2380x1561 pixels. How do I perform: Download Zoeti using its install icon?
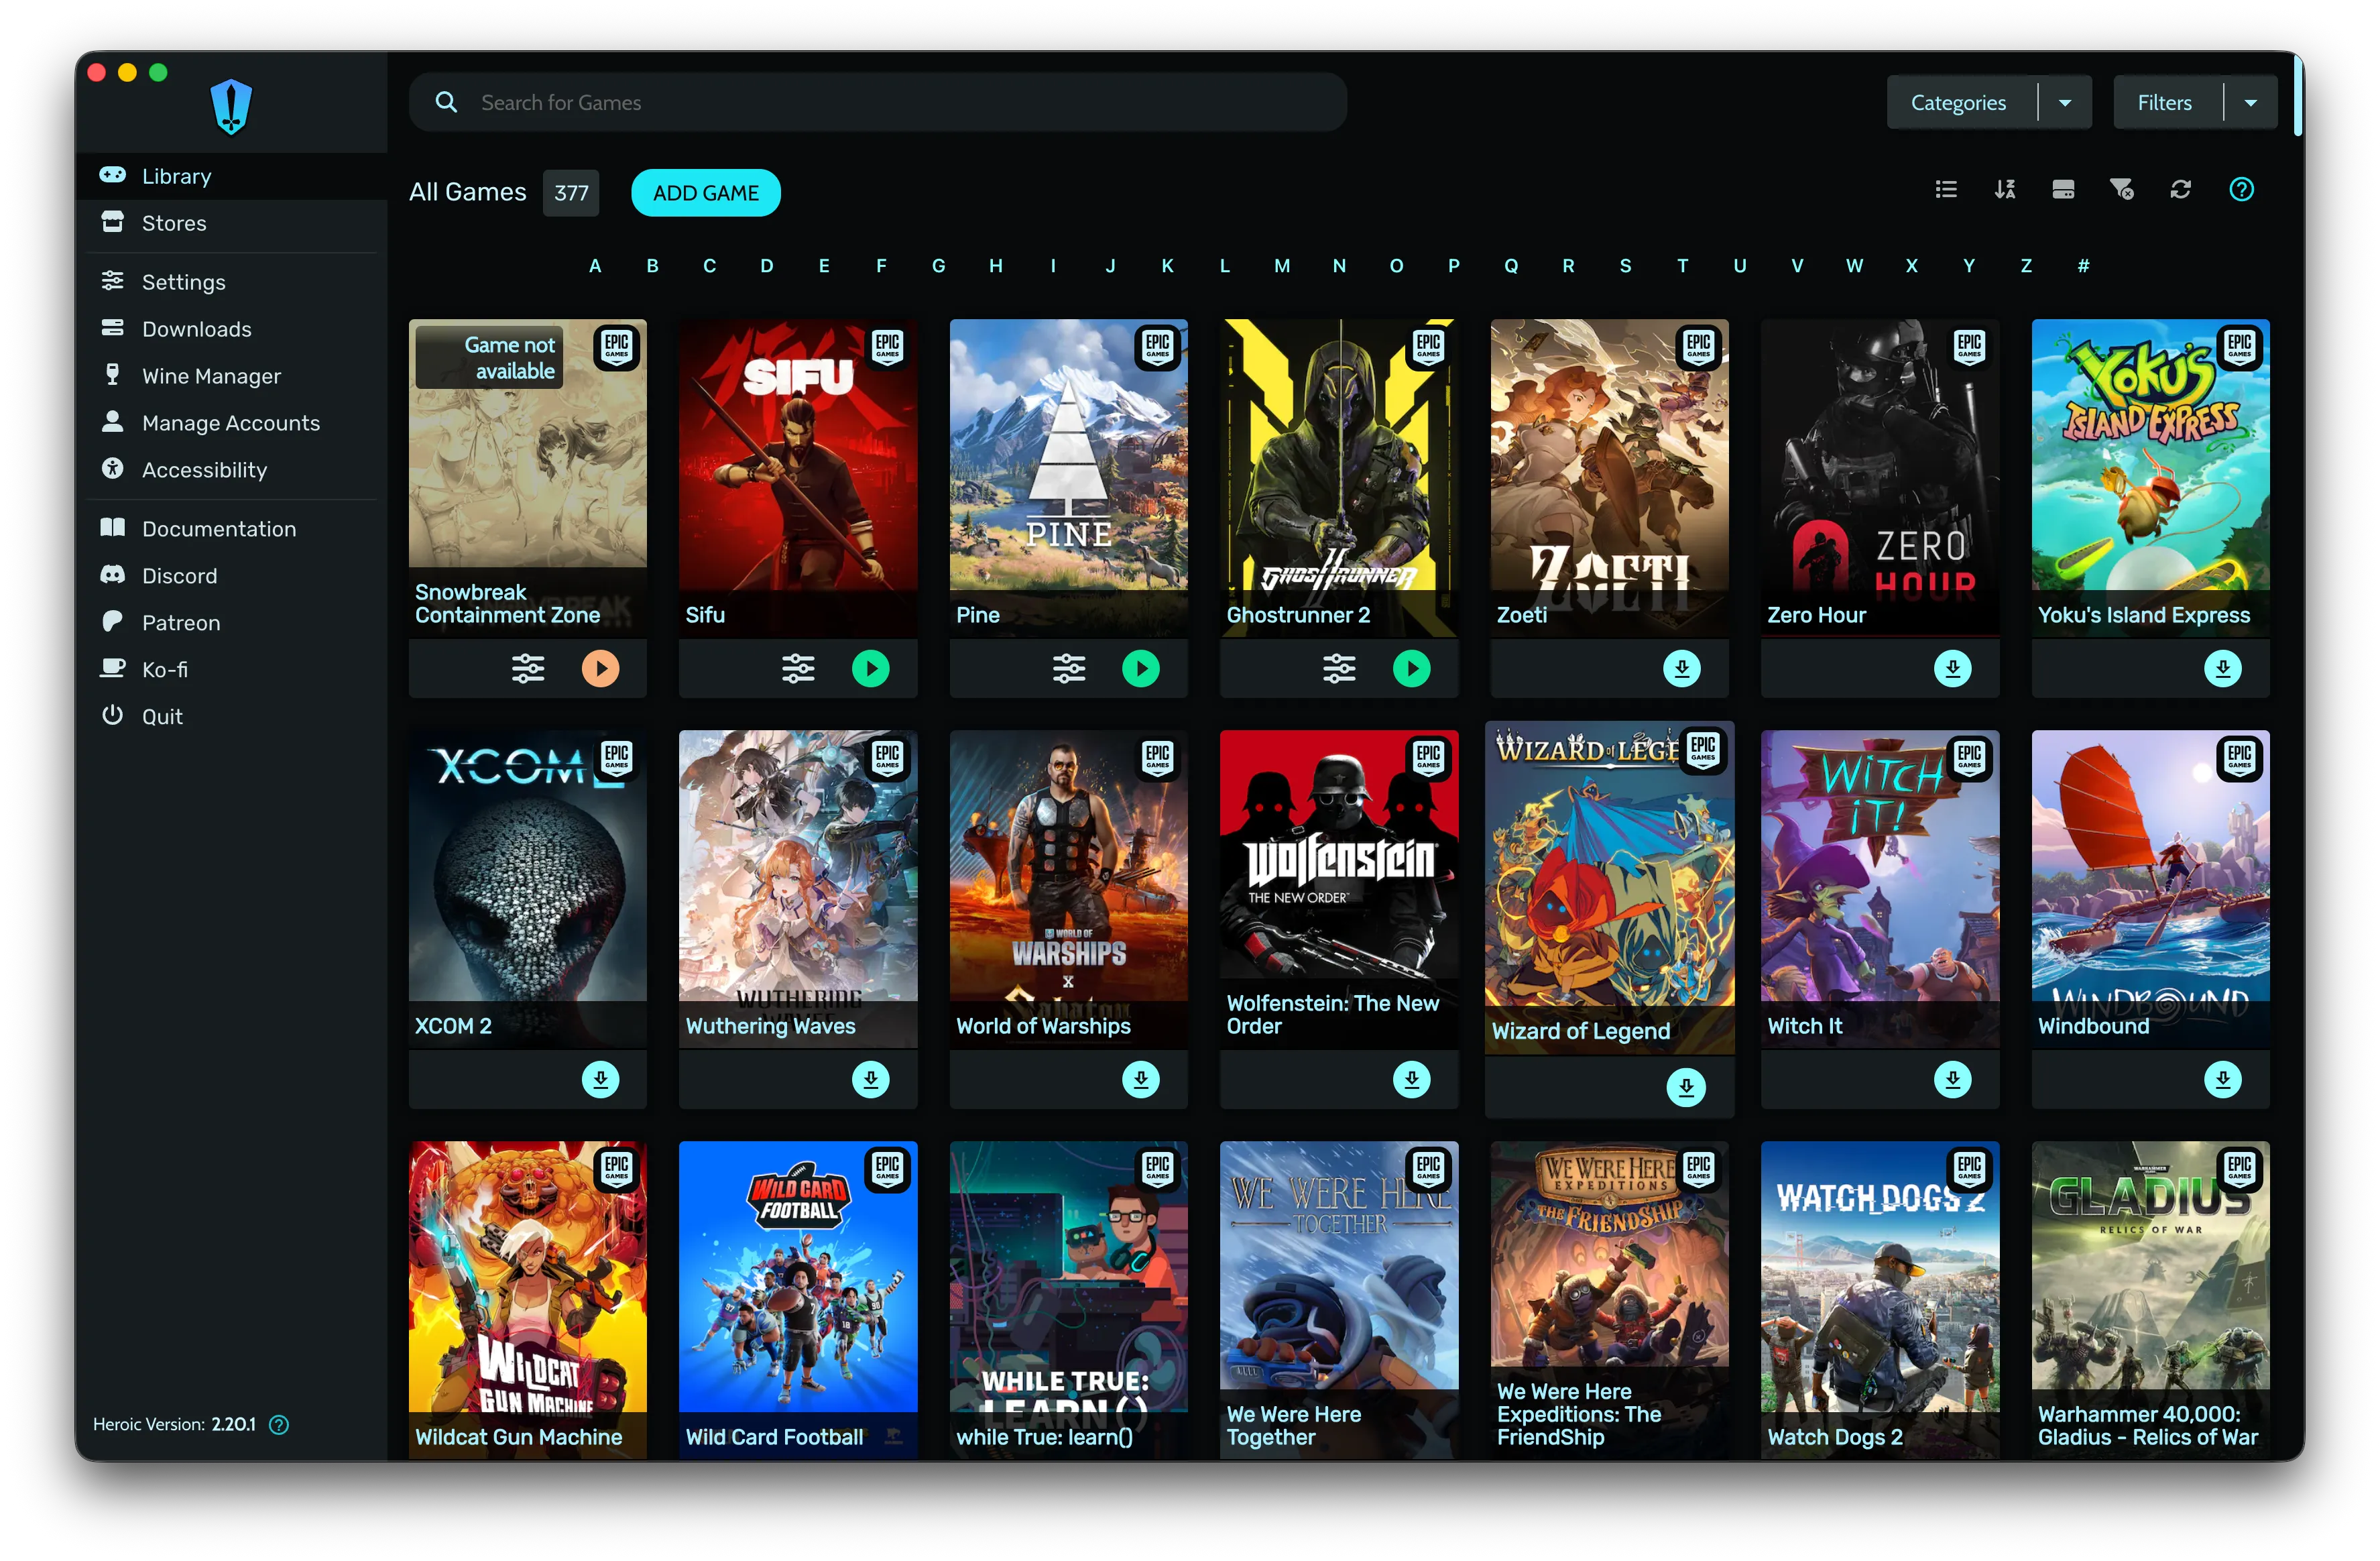pos(1681,668)
